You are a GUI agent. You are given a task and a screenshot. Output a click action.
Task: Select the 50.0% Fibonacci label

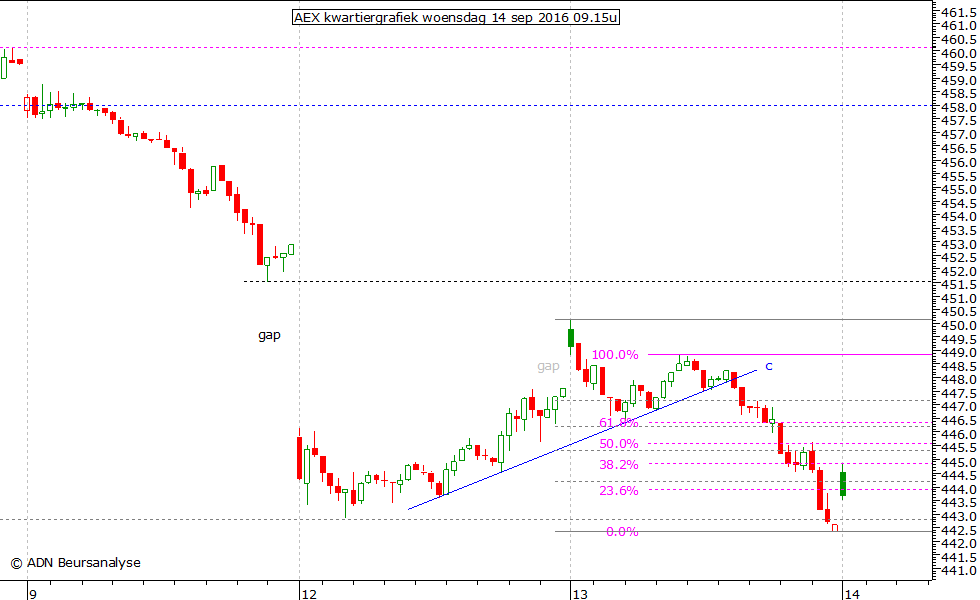(x=619, y=444)
